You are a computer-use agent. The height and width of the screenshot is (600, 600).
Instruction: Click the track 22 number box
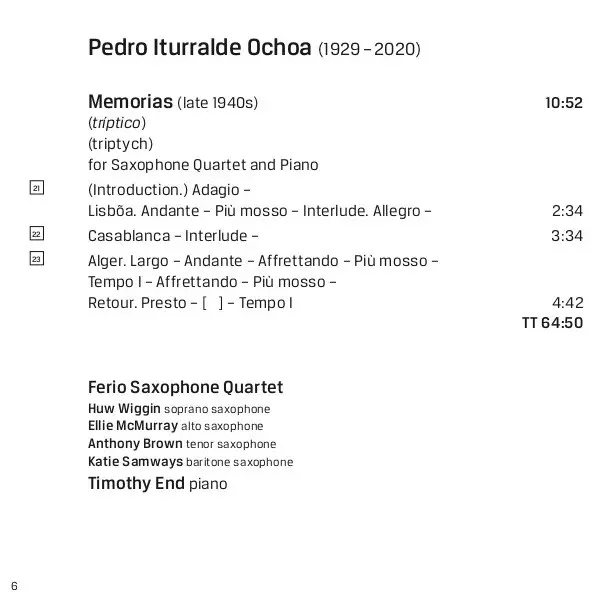tap(36, 233)
